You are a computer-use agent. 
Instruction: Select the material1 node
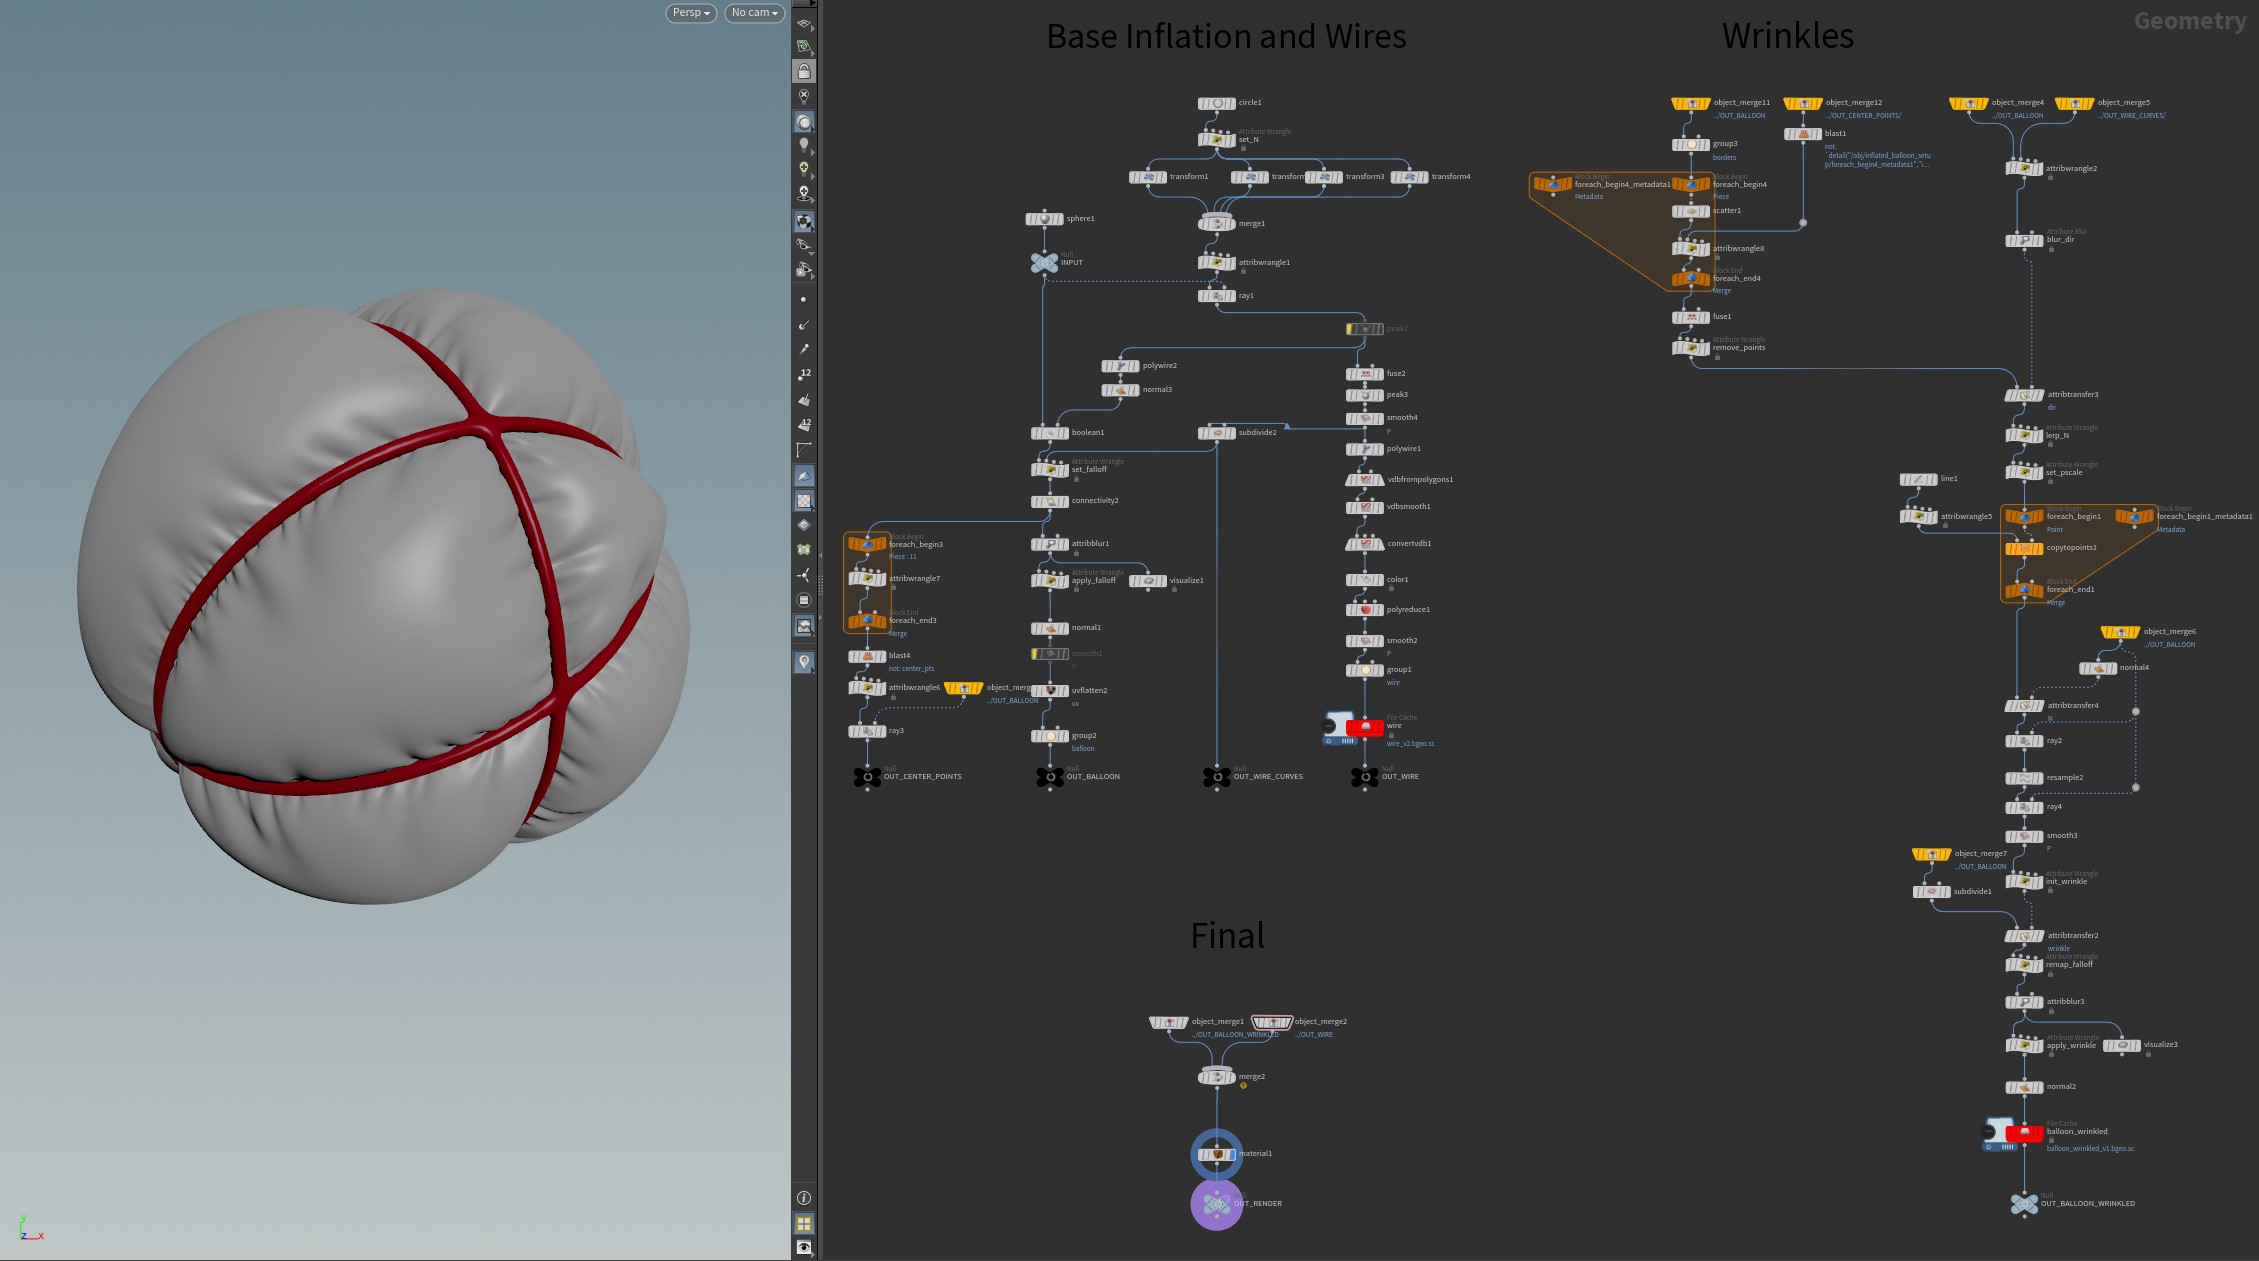click(1217, 1154)
